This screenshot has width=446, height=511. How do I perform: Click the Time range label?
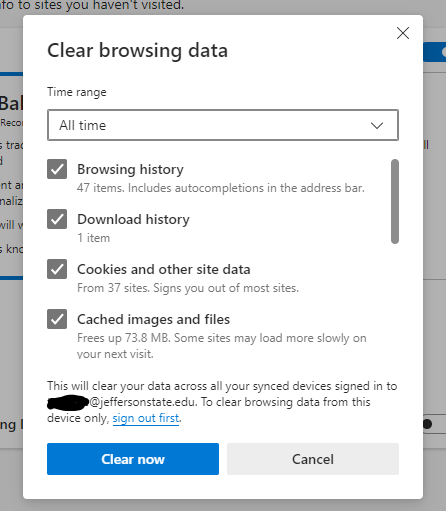click(x=77, y=92)
